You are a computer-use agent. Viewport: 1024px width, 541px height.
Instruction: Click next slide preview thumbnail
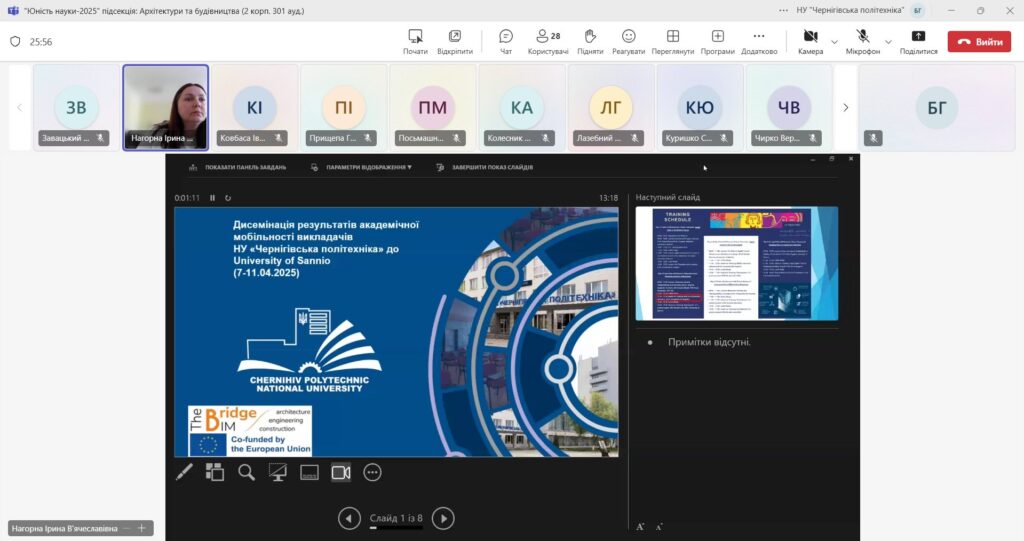(737, 263)
